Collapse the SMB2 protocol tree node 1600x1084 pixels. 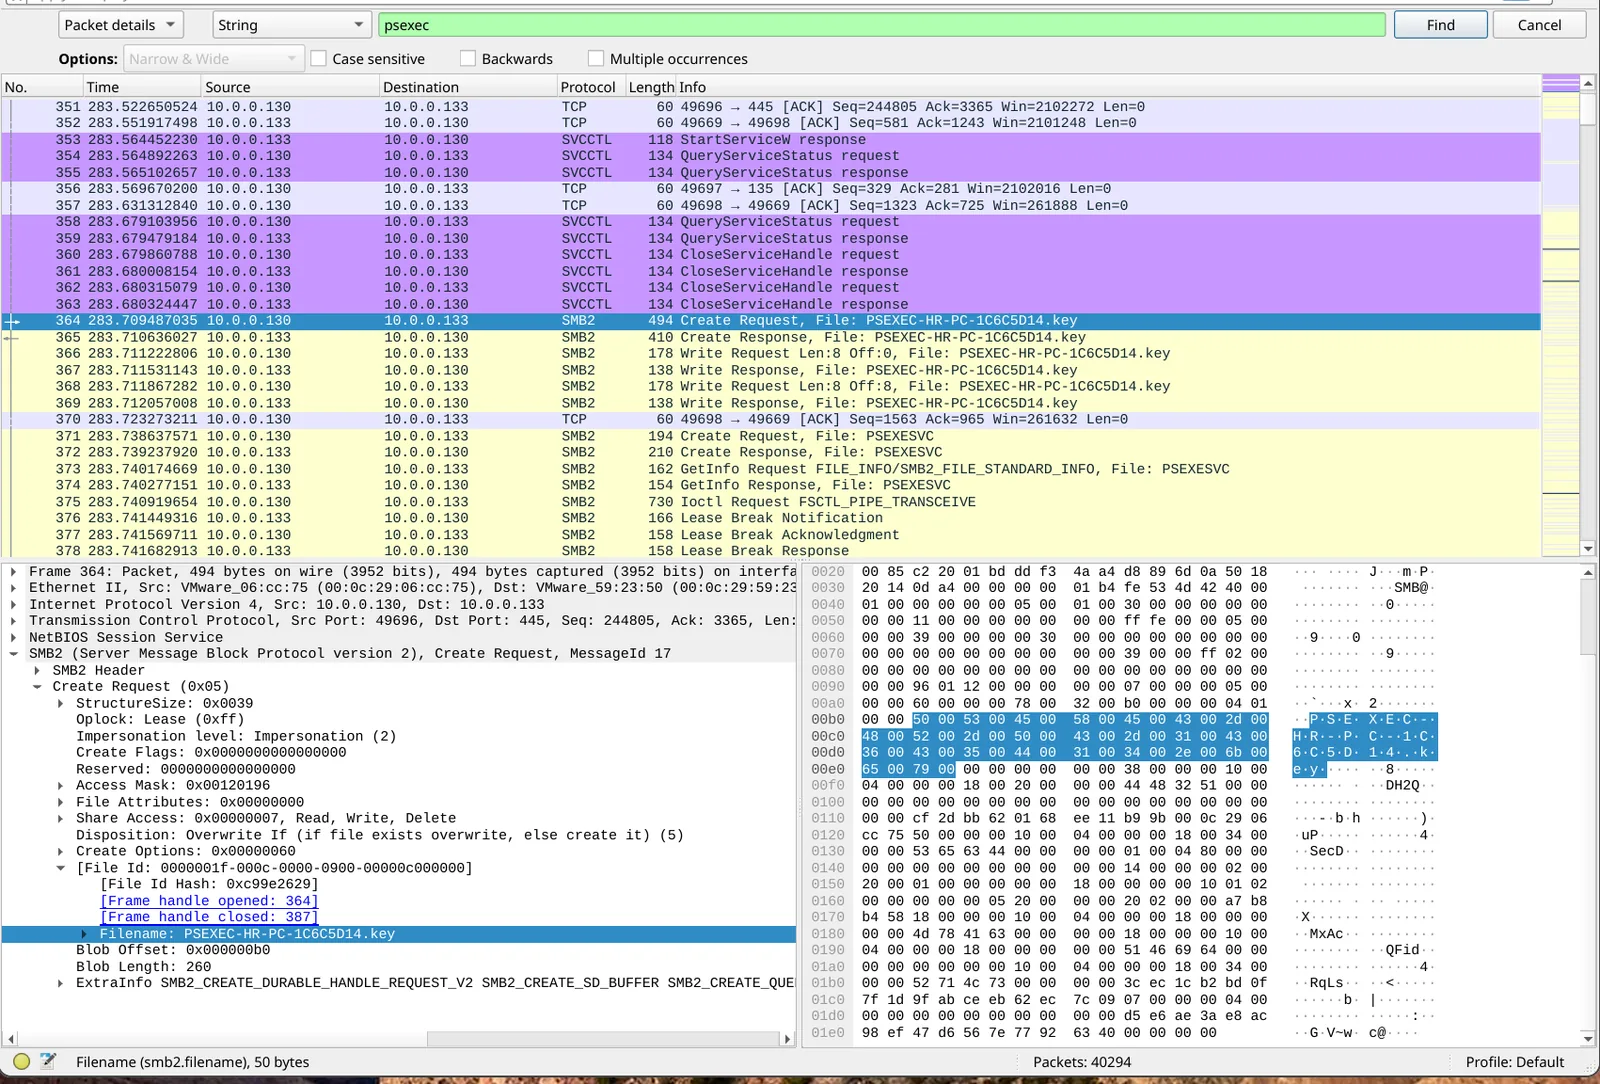14,654
